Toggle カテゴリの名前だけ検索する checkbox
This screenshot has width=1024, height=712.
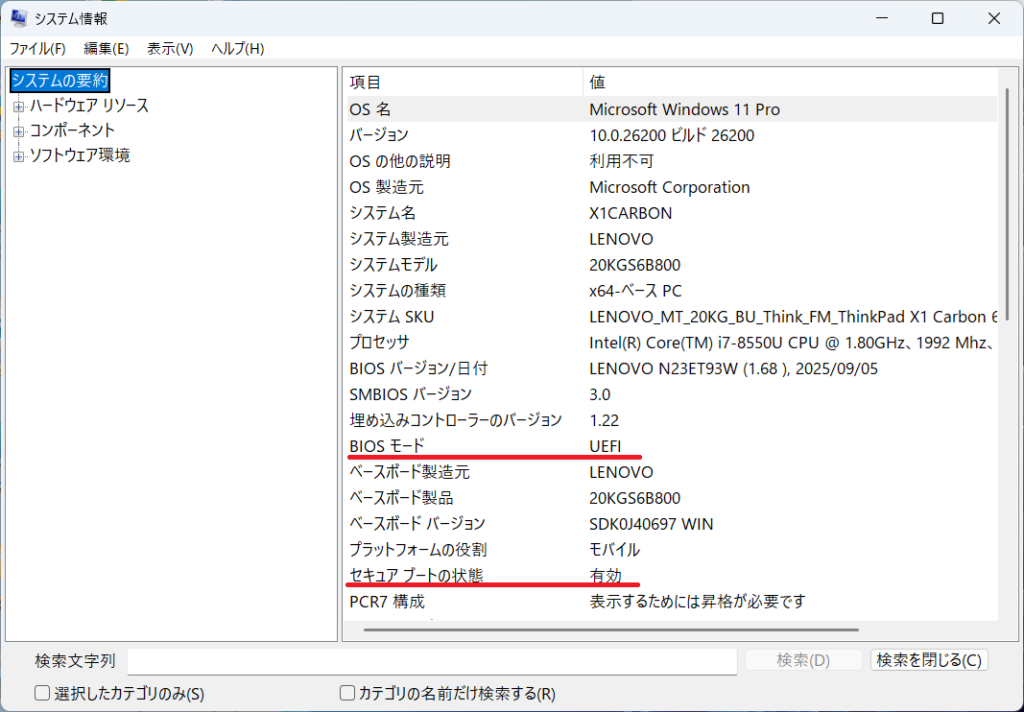pyautogui.click(x=347, y=693)
